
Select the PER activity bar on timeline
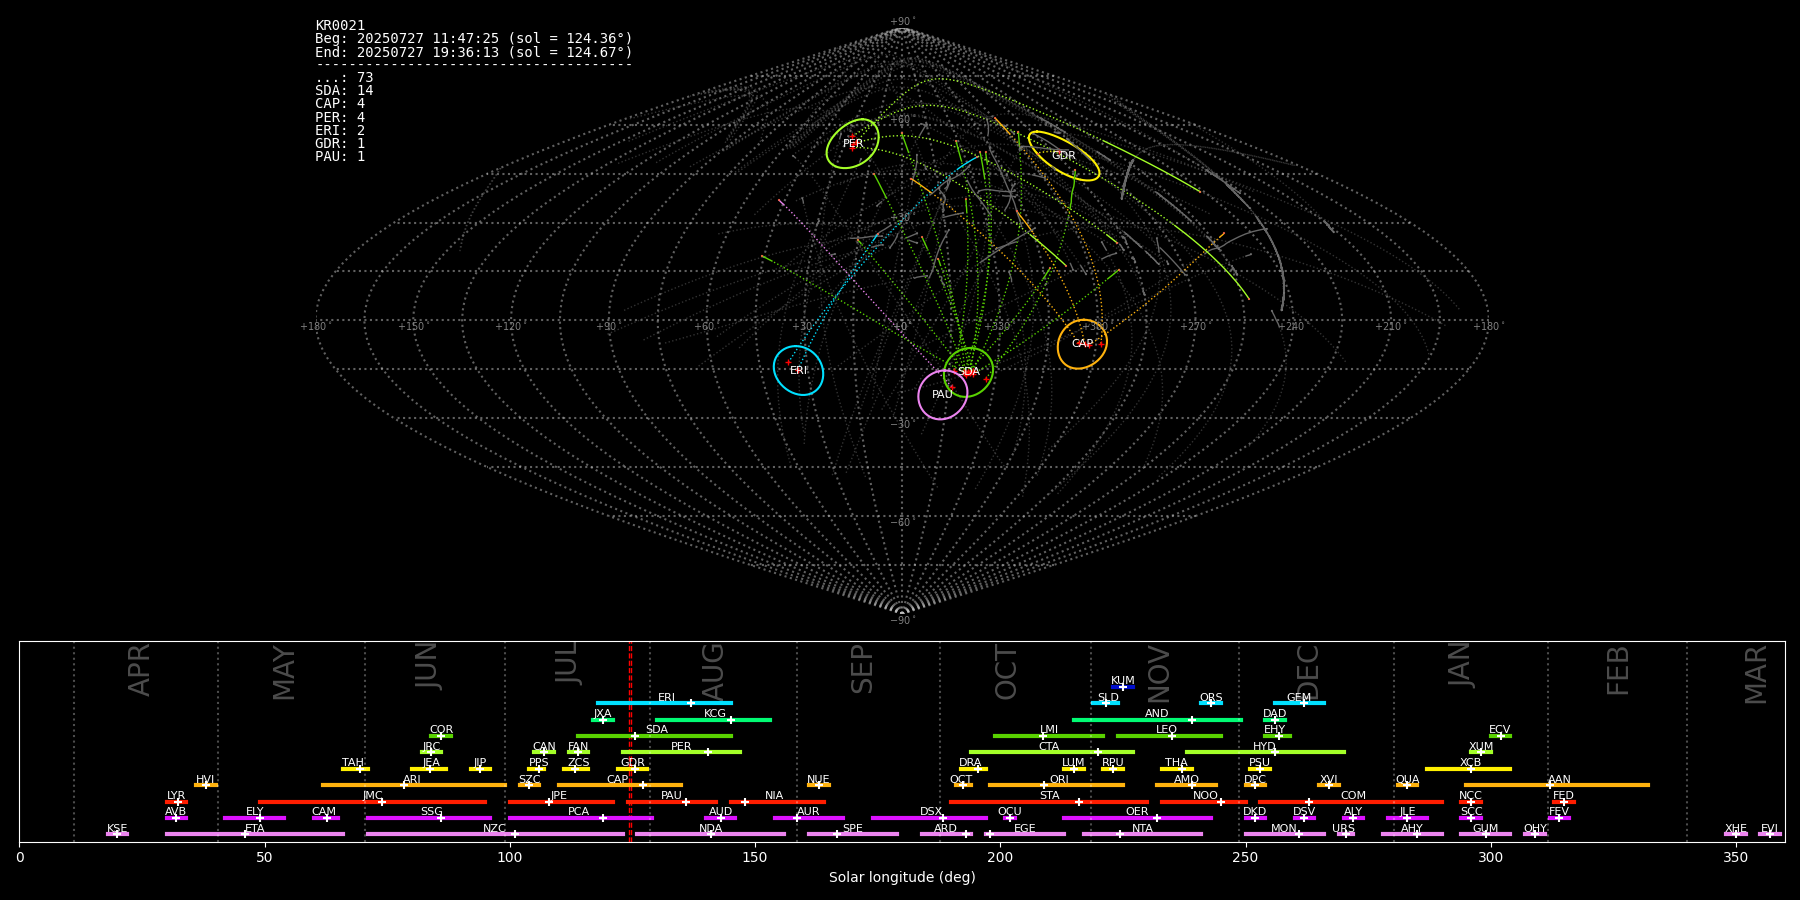click(681, 752)
